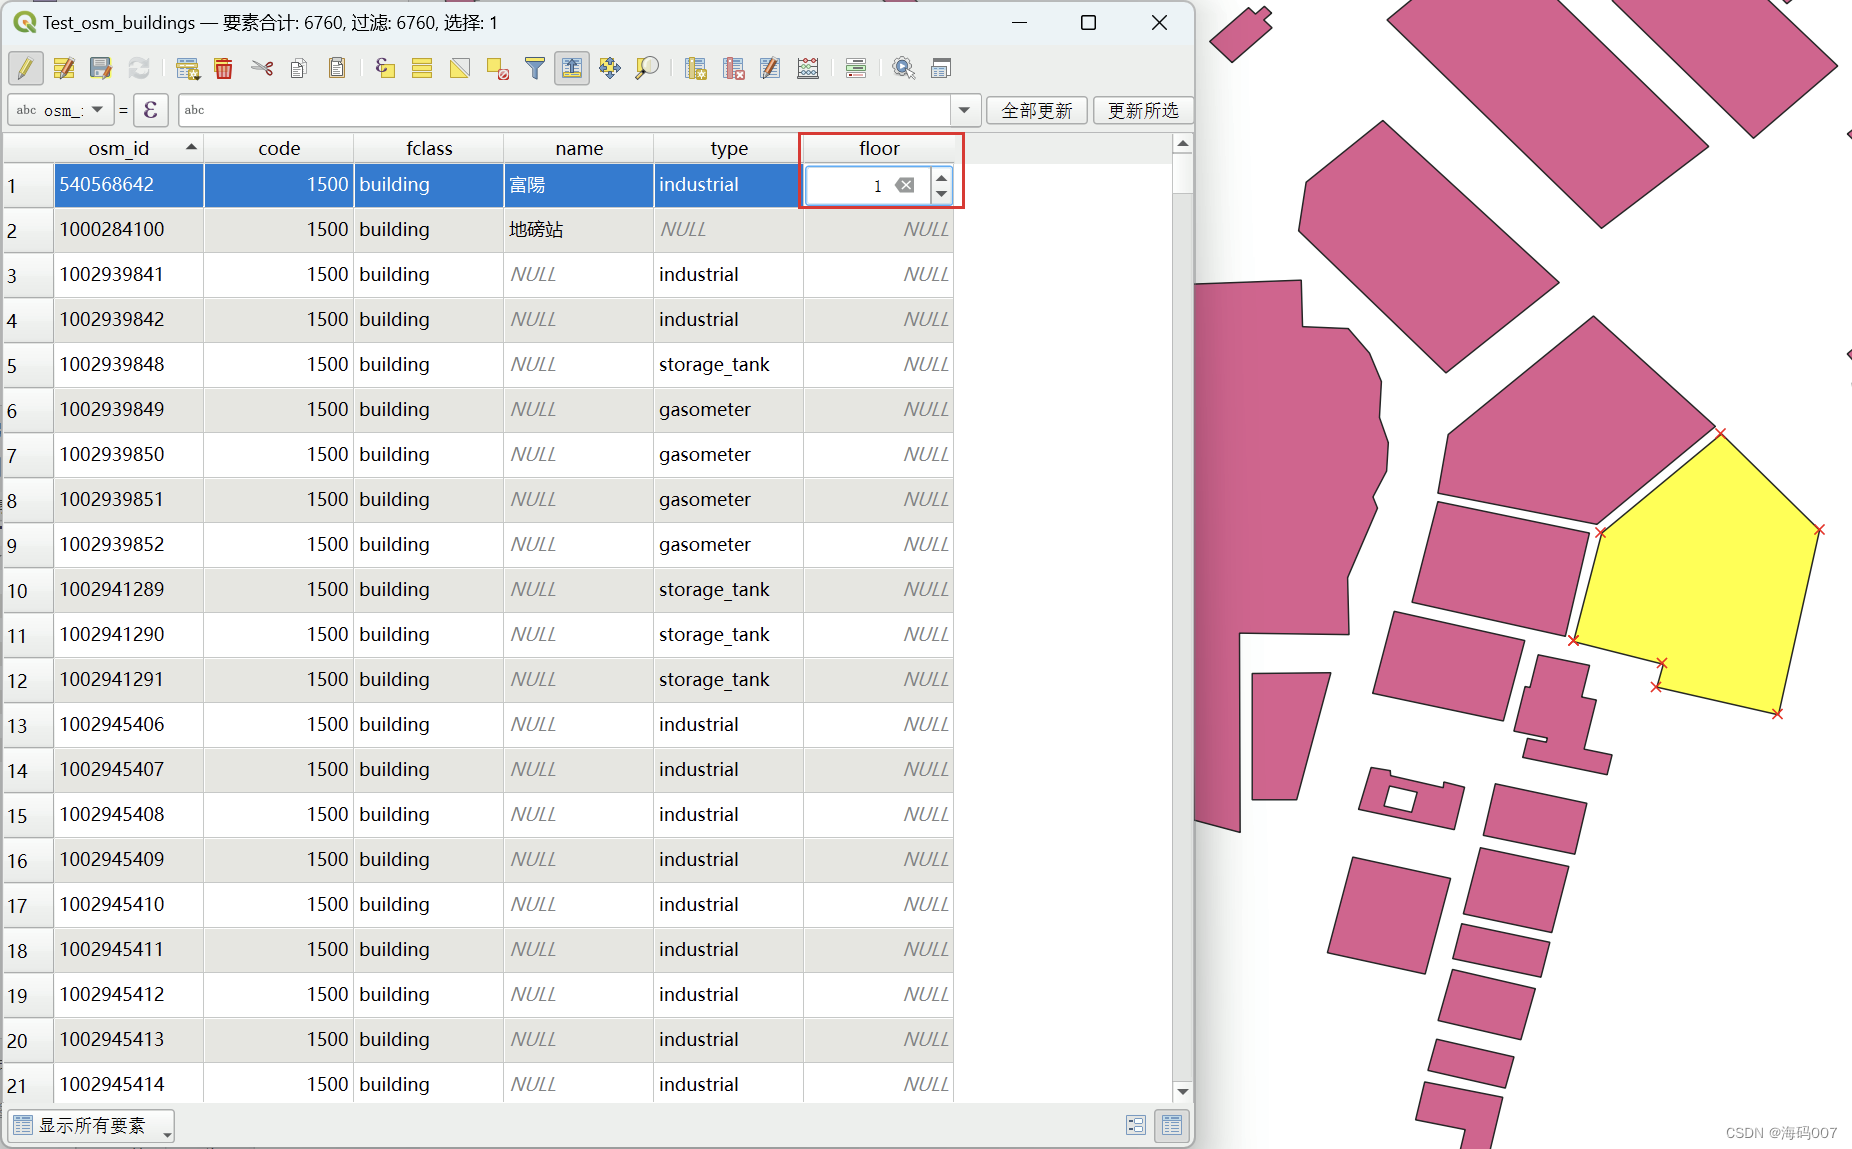The height and width of the screenshot is (1149, 1852).
Task: Cut selected rows with scissors icon
Action: (x=262, y=68)
